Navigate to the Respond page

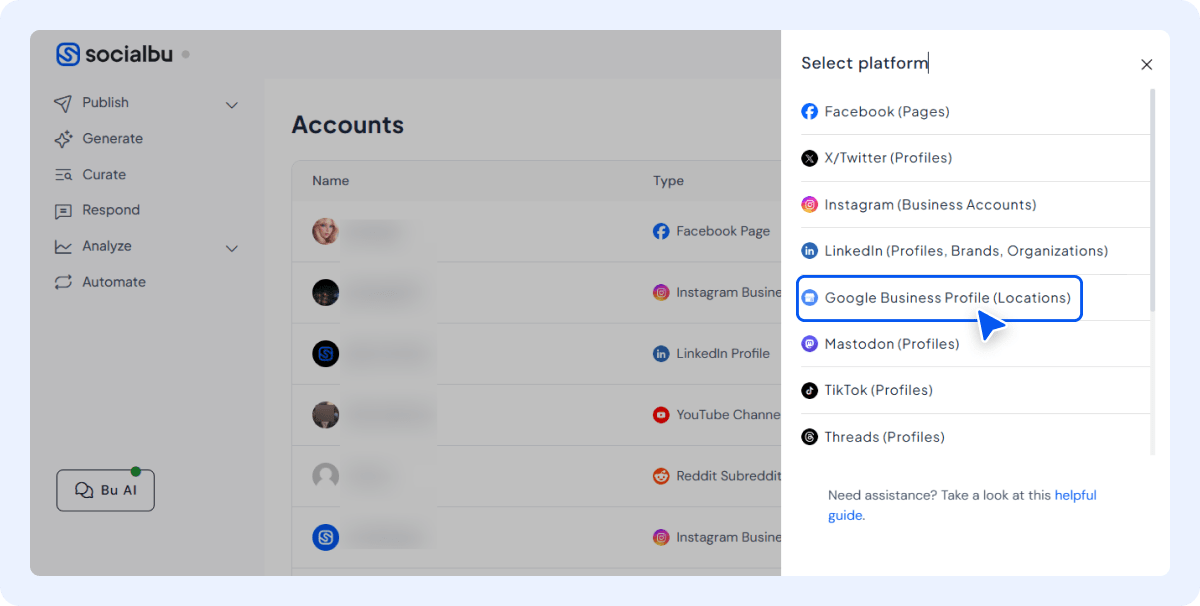(x=112, y=210)
